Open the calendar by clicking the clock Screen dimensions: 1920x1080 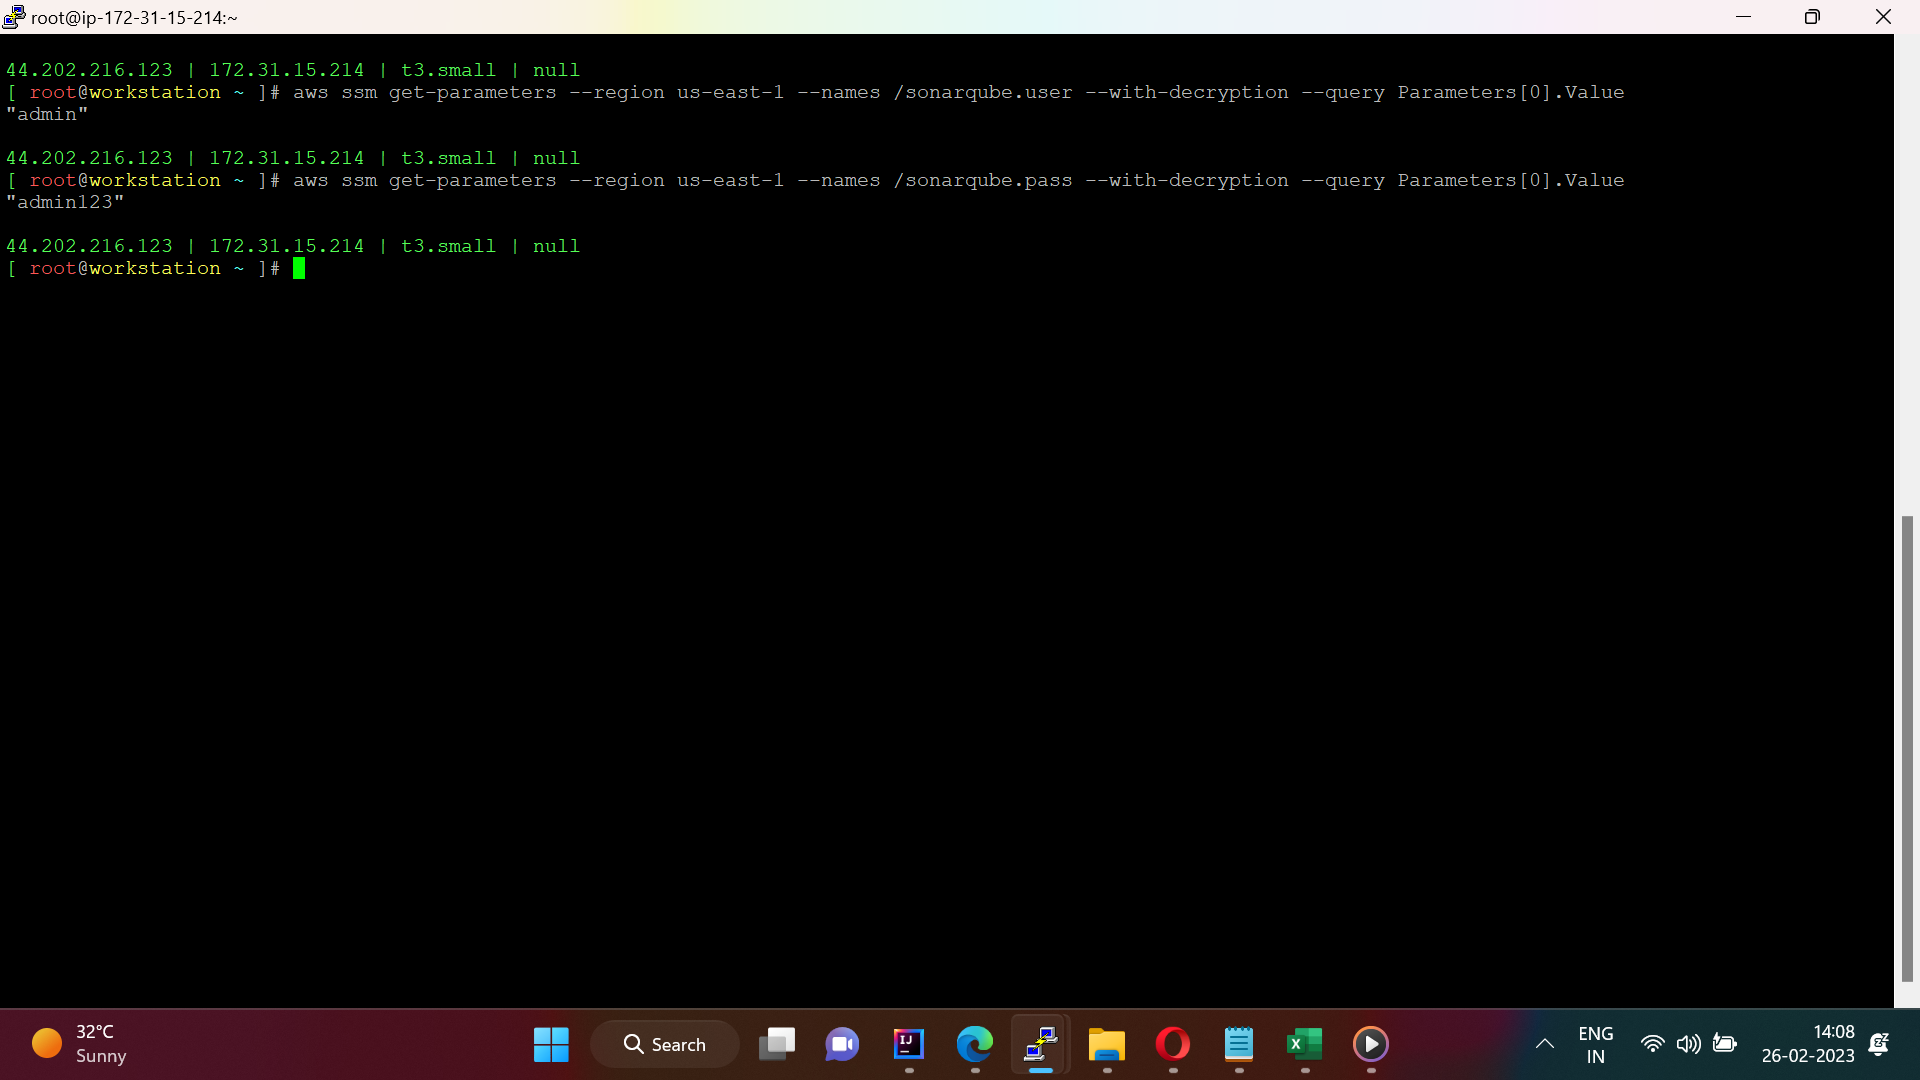click(x=1808, y=1044)
